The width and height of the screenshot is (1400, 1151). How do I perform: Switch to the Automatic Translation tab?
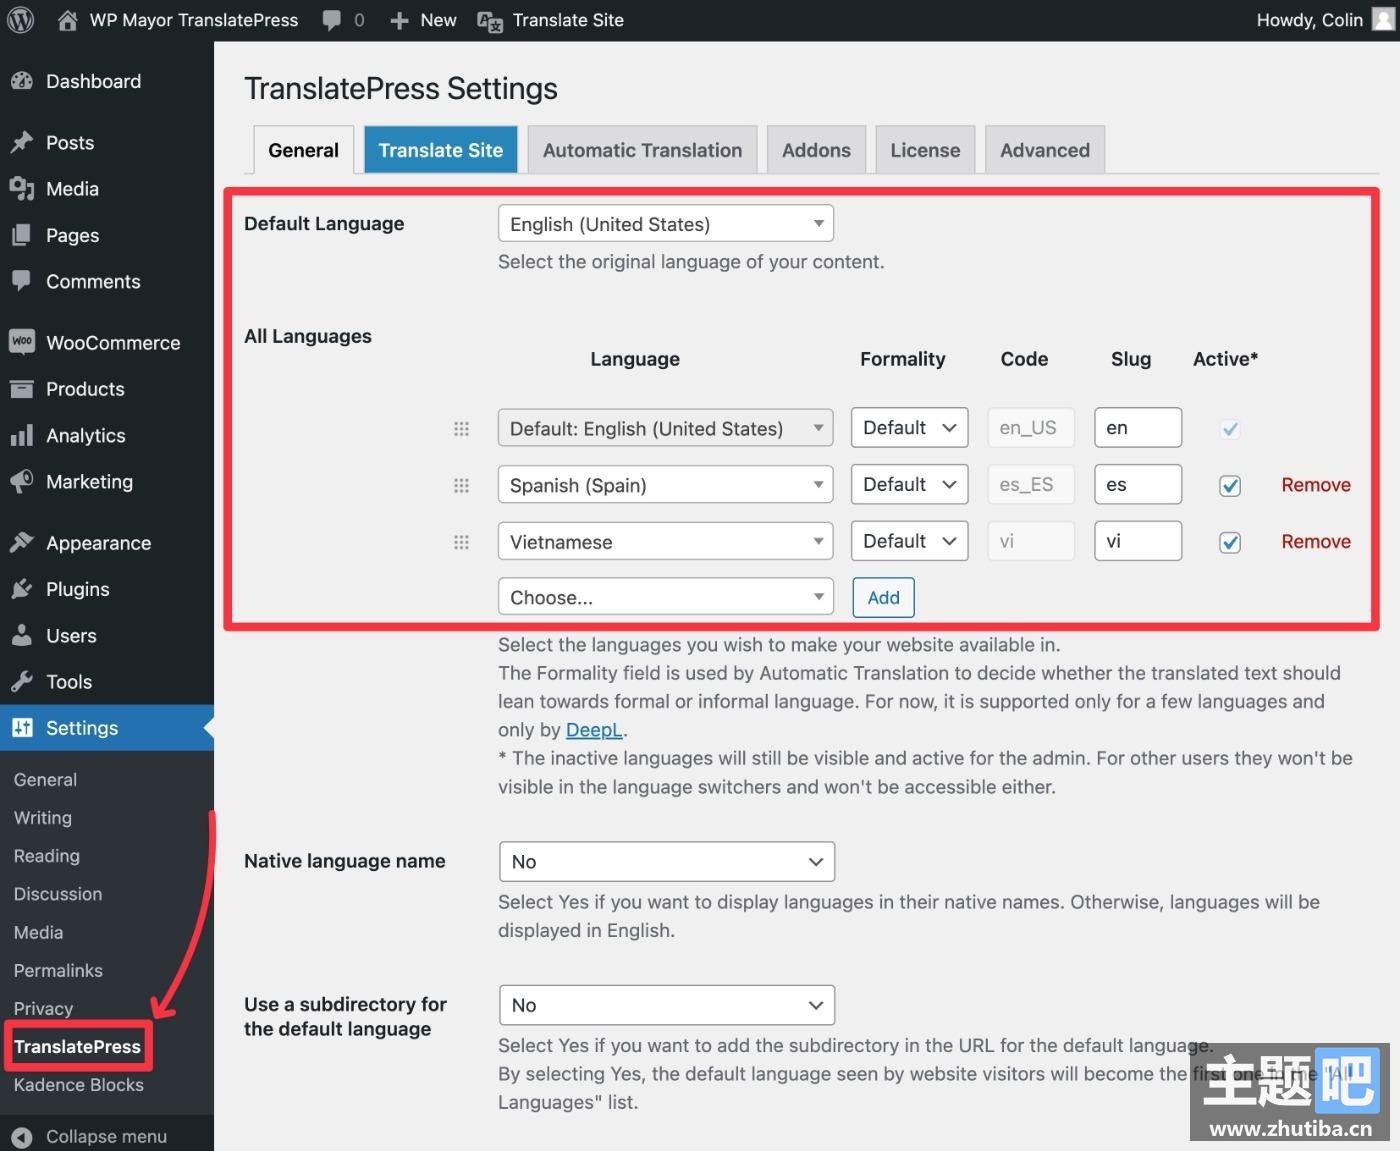tap(642, 150)
